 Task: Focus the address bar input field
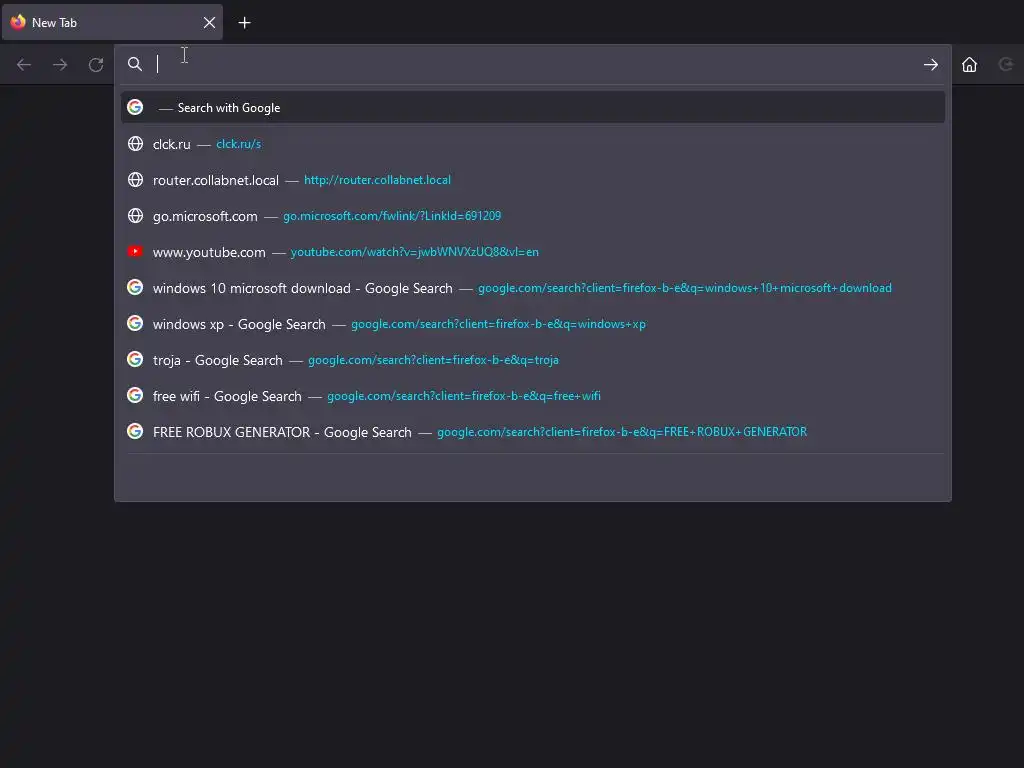[532, 64]
